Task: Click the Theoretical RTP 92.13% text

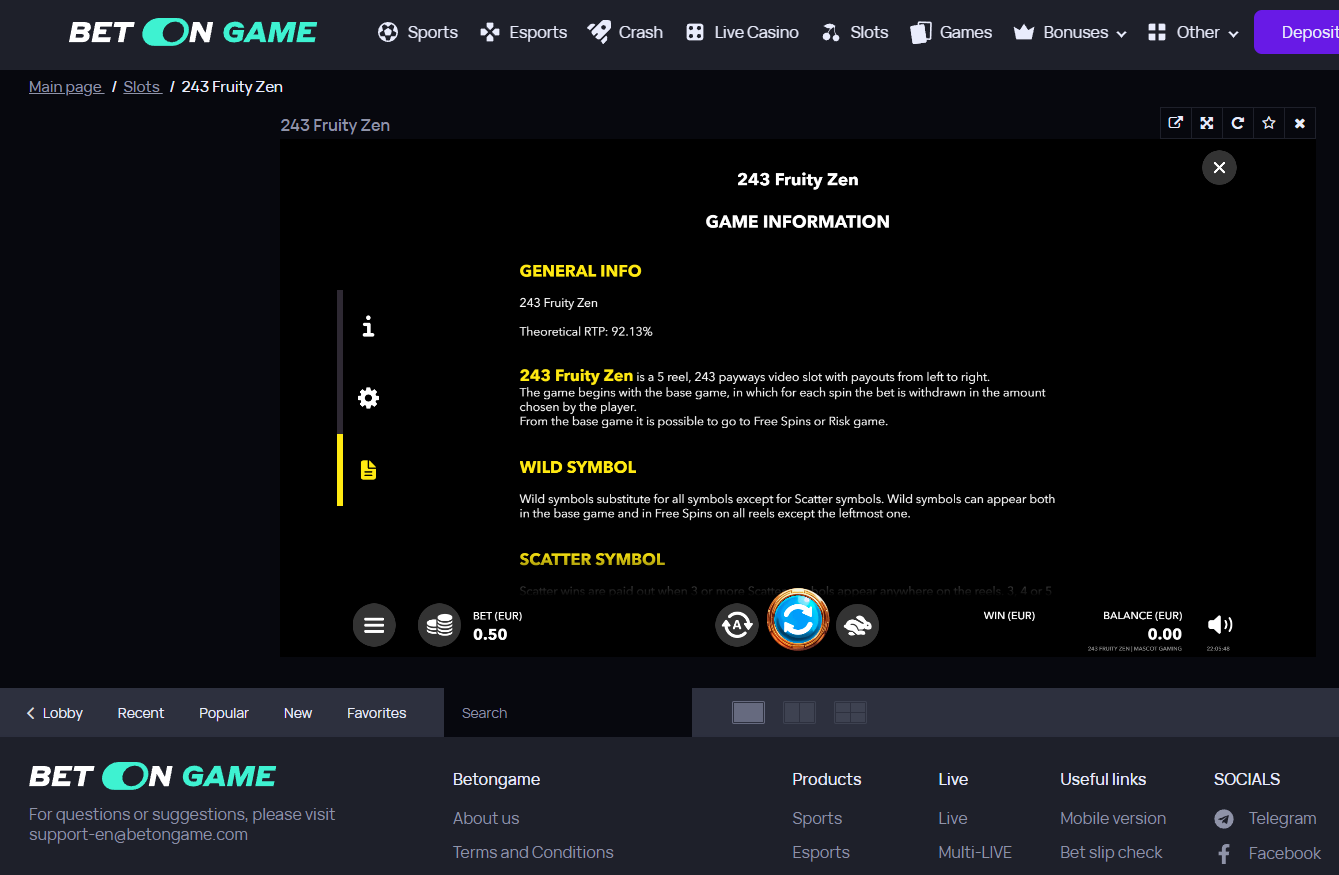Action: [x=586, y=331]
